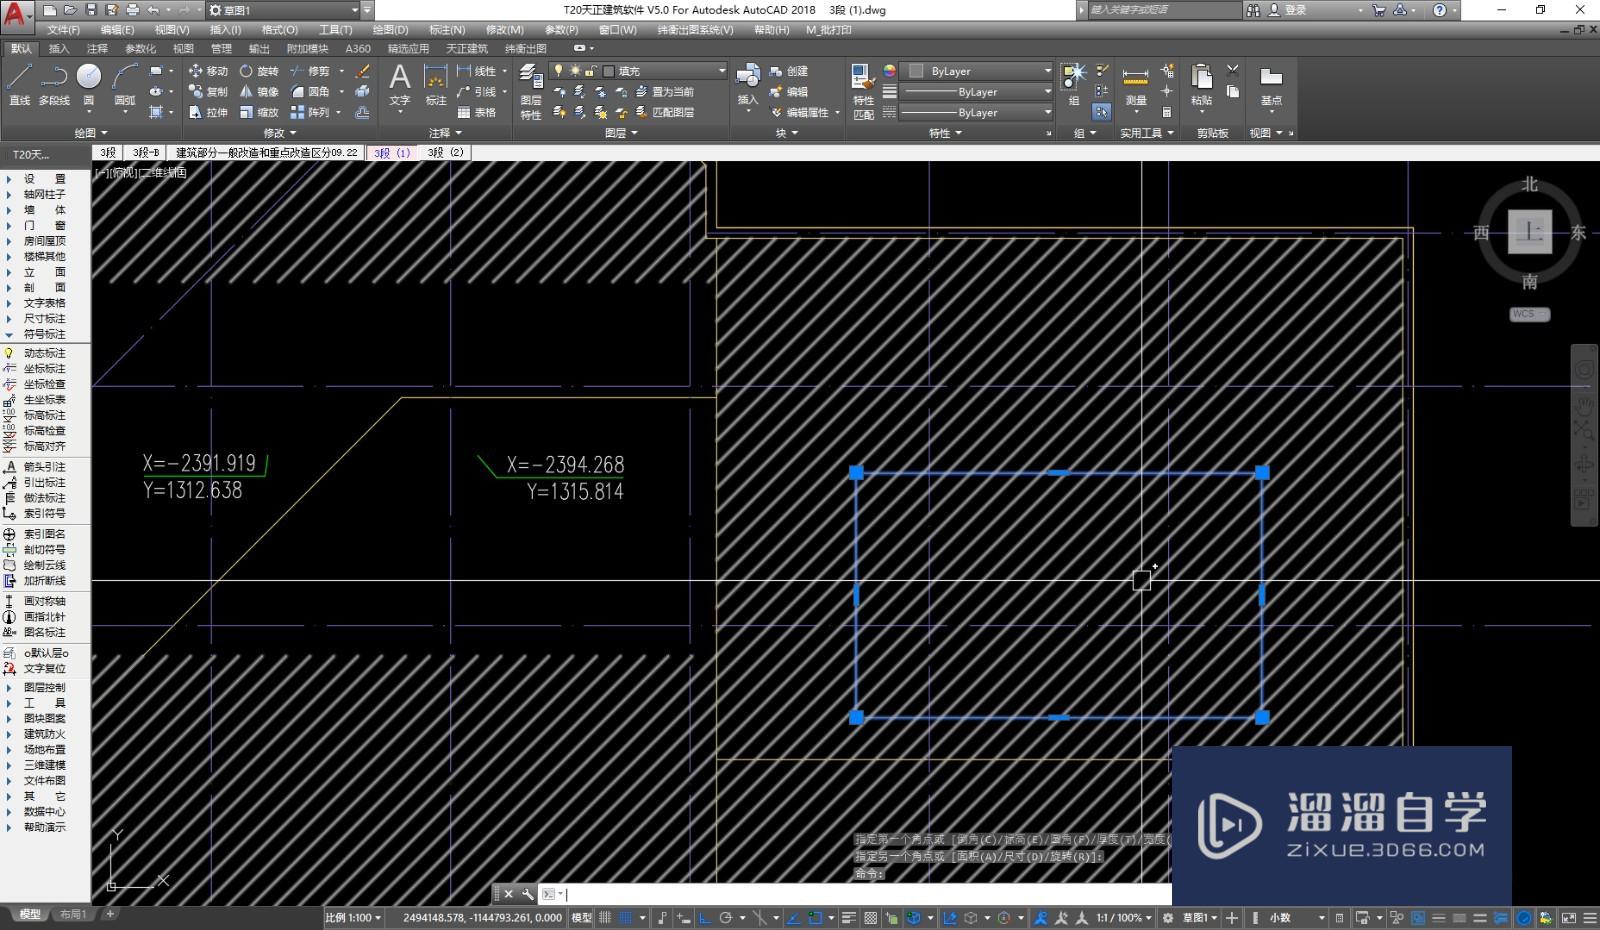Select the Polyline (多段线) tool

tap(54, 85)
